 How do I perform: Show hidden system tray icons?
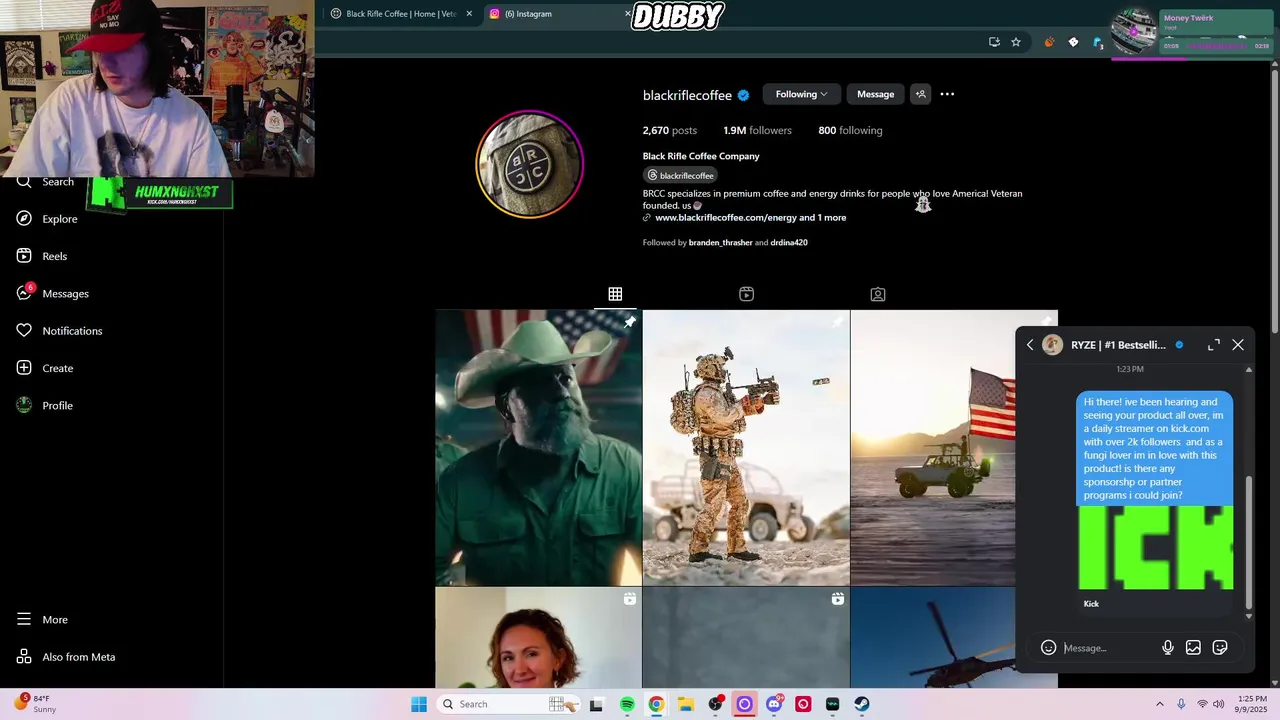[1160, 704]
